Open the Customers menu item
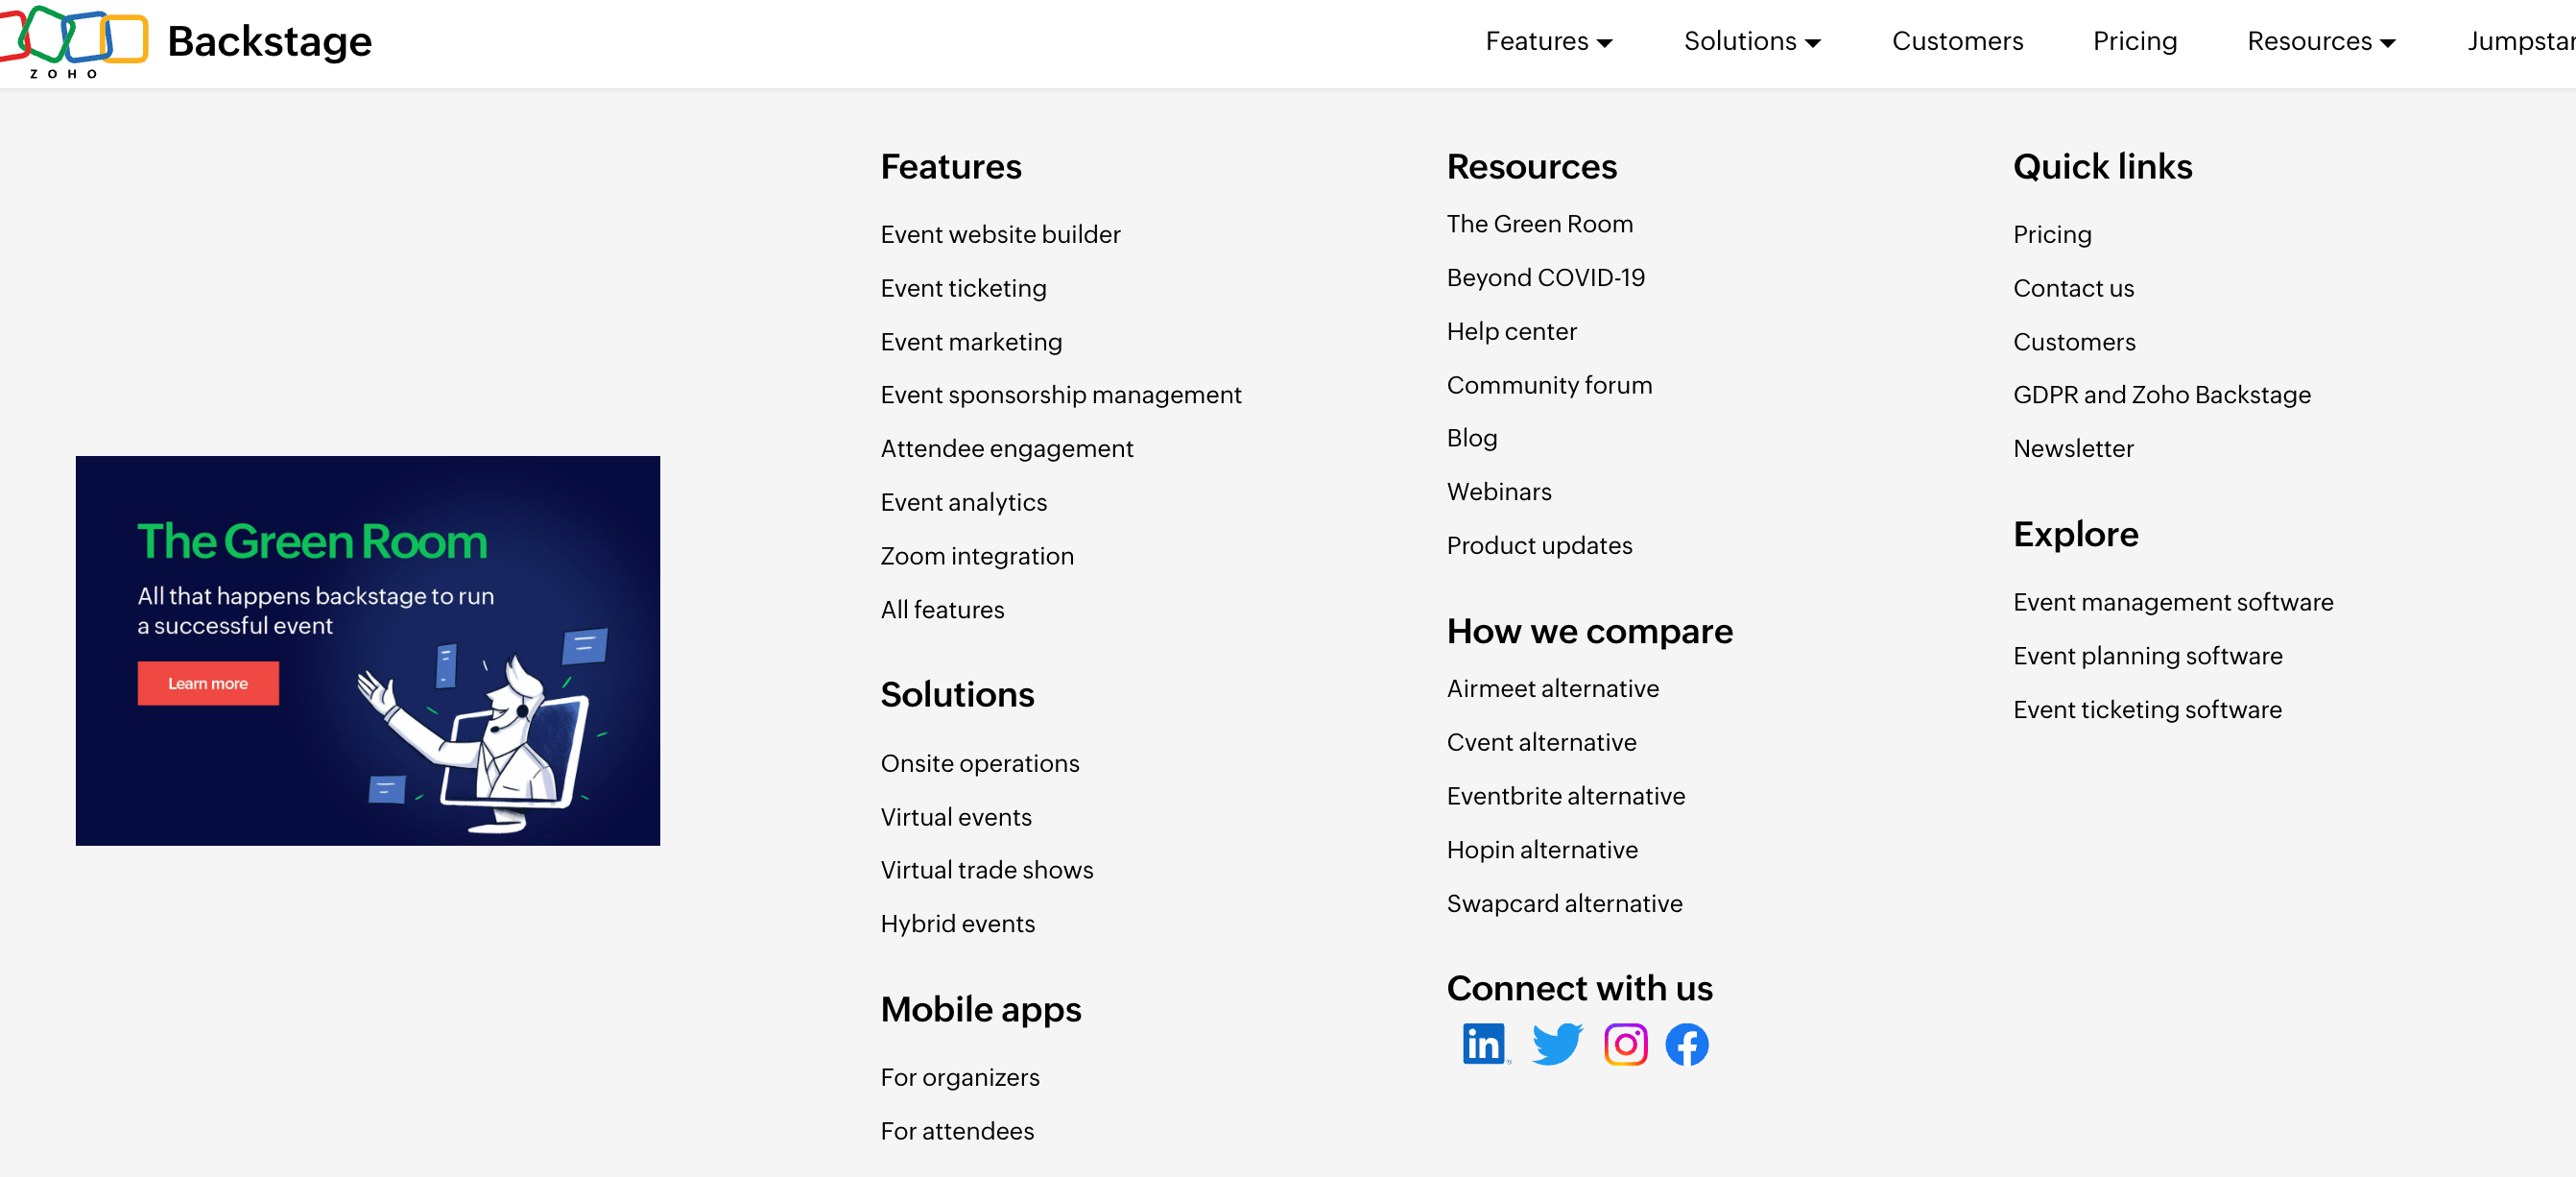 1956,41
